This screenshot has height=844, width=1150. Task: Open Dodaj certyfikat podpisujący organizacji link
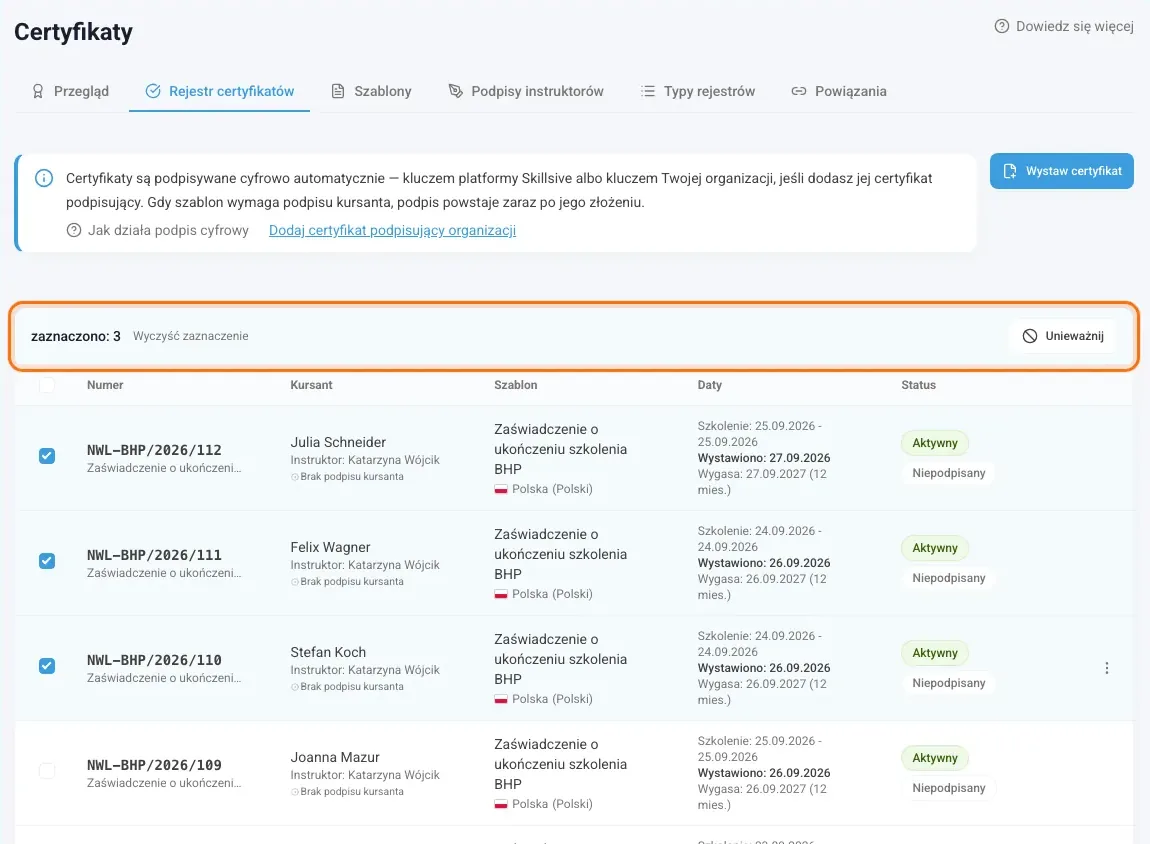392,230
